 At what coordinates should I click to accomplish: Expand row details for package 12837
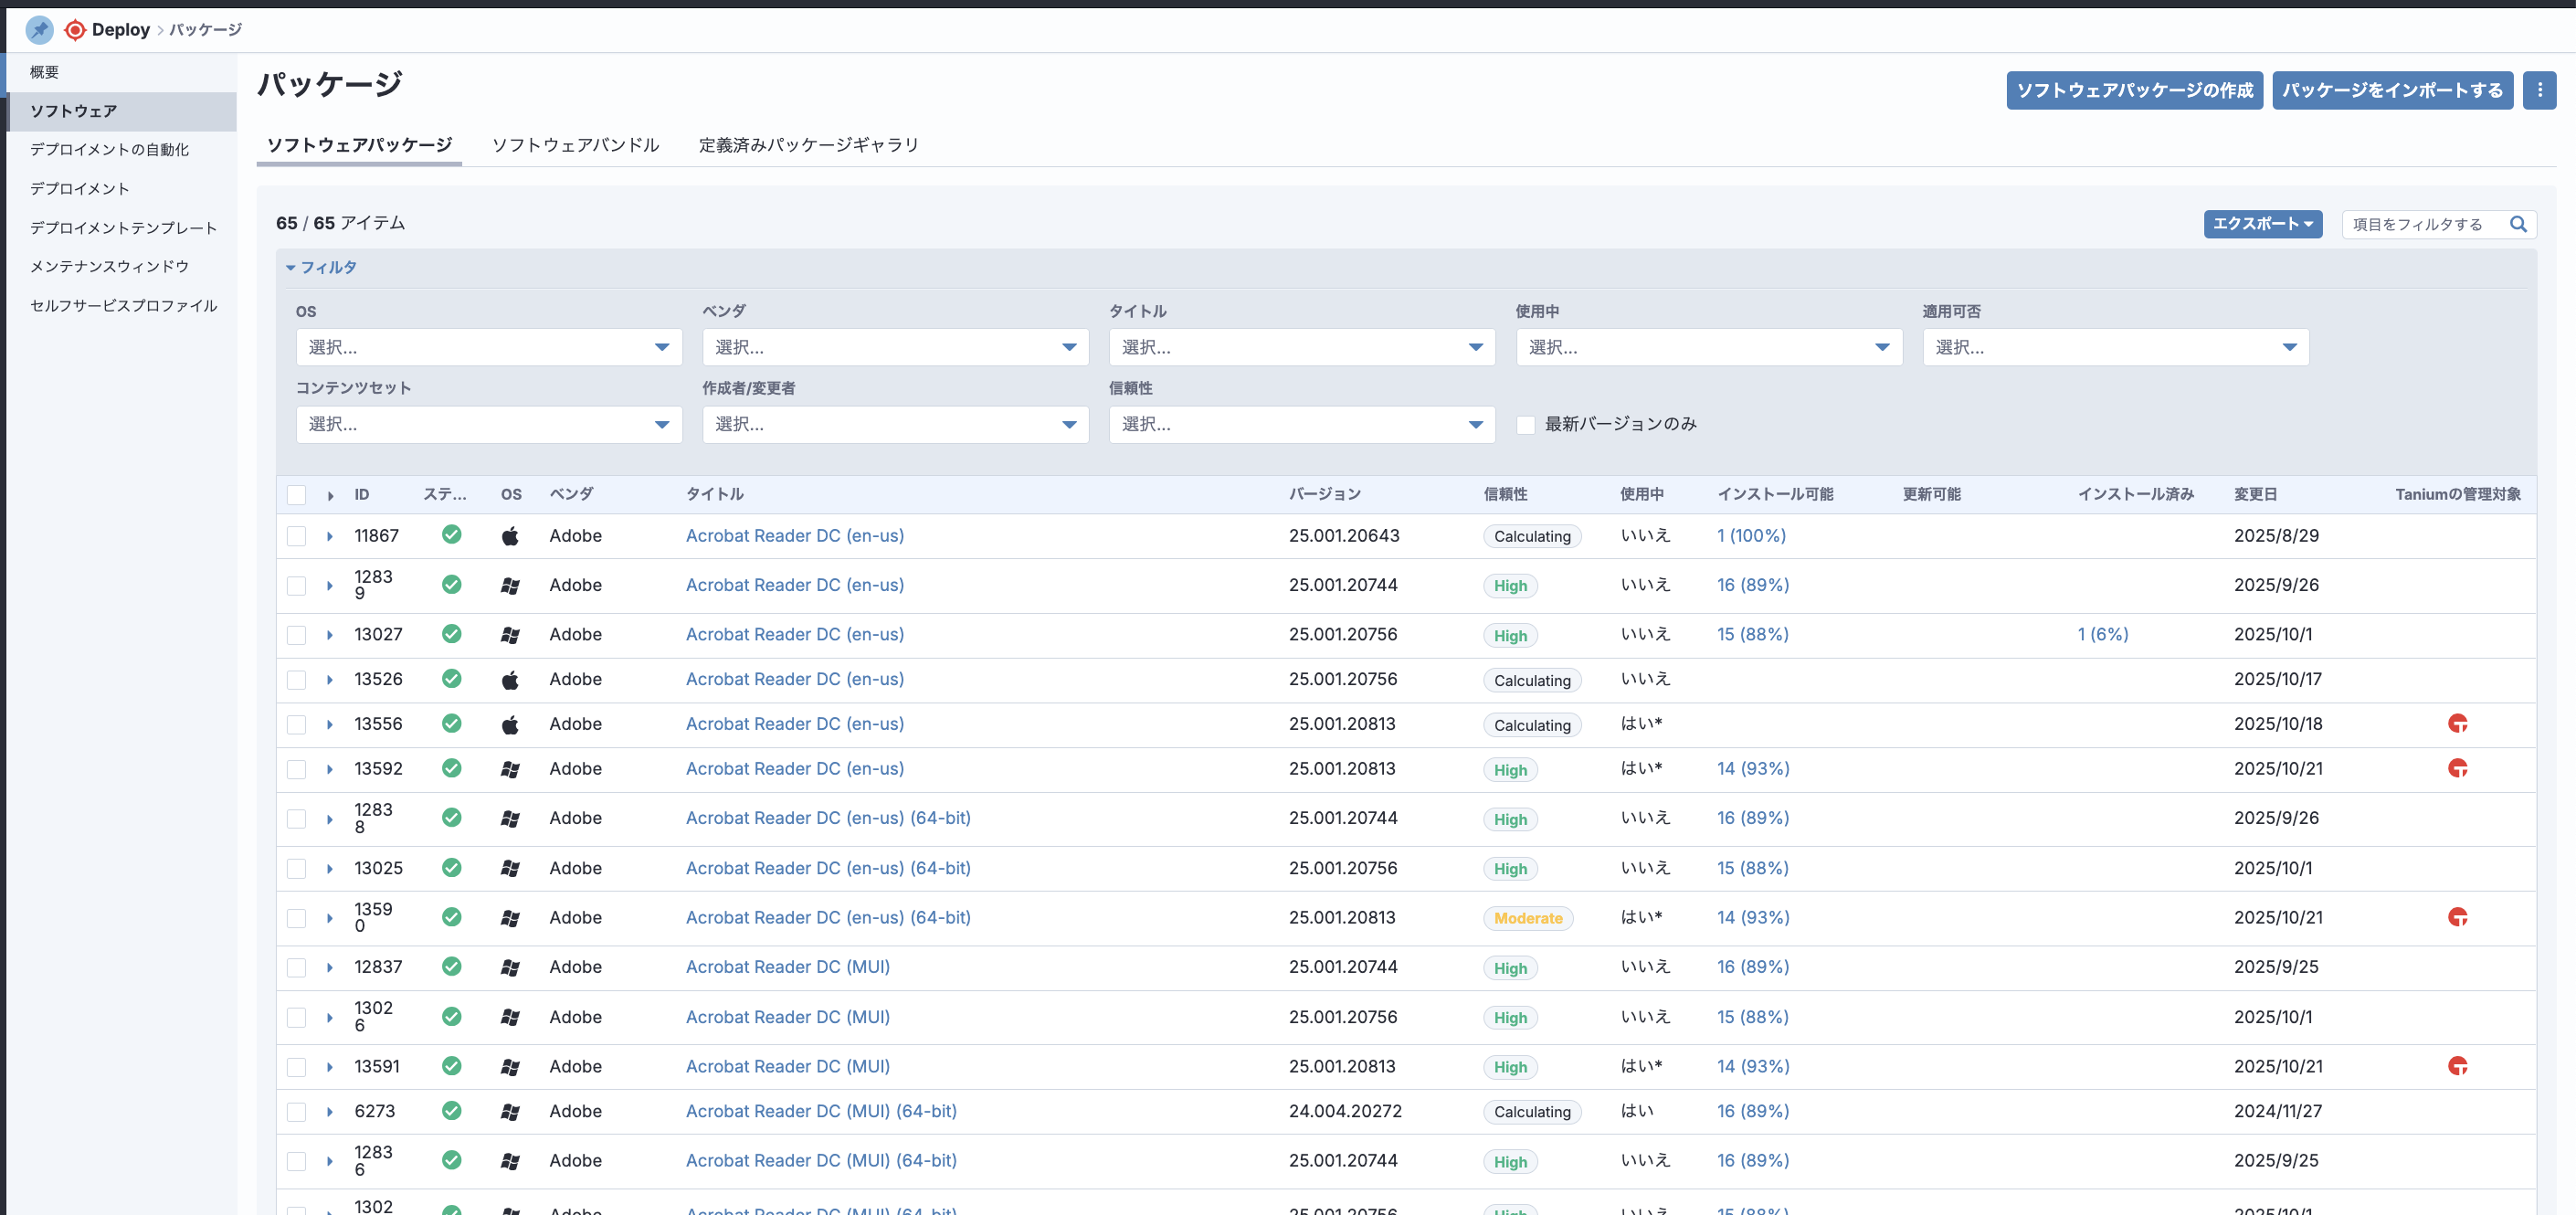point(330,968)
